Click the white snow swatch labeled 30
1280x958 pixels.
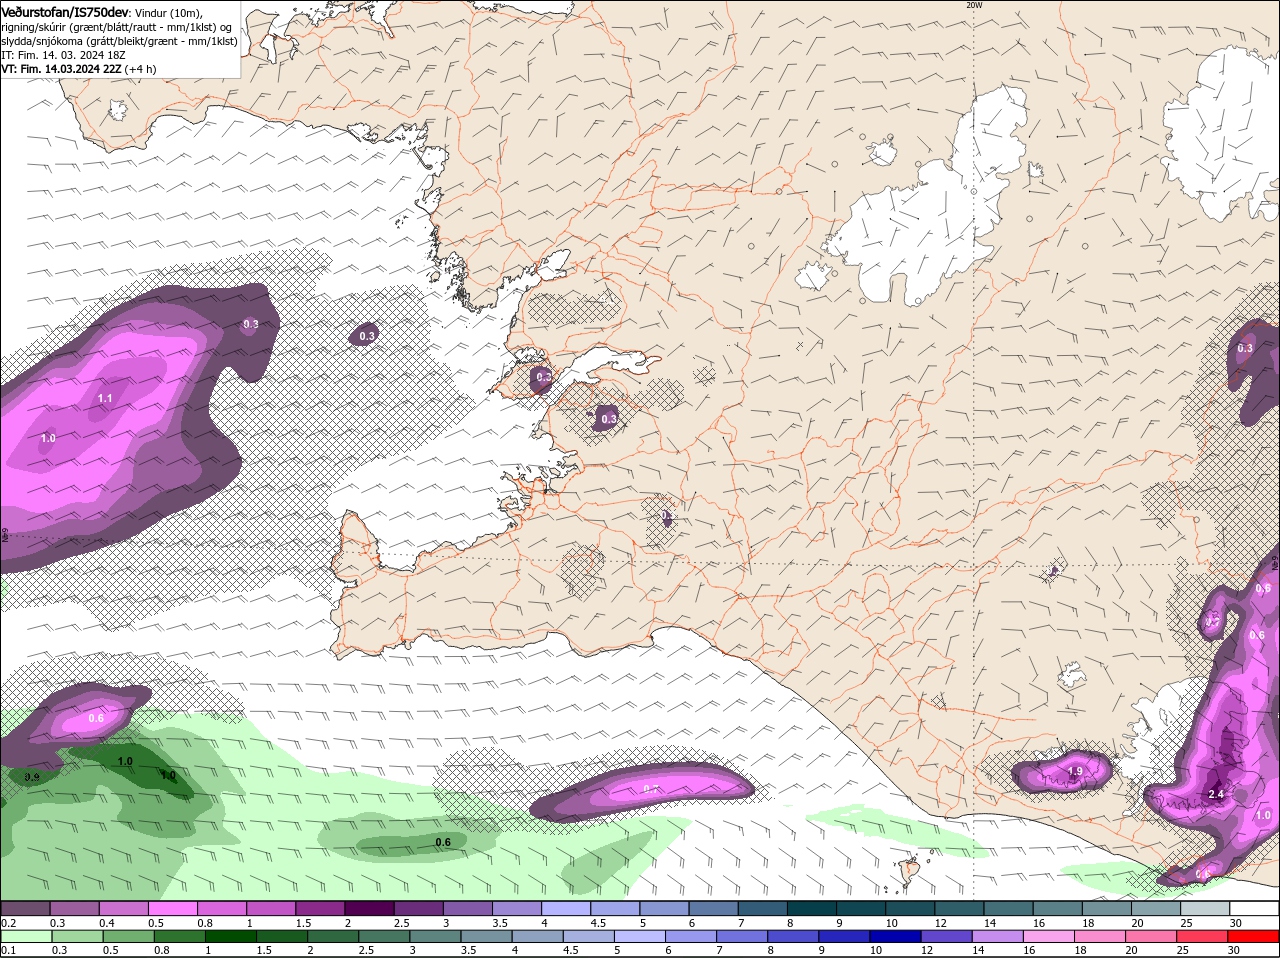pyautogui.click(x=1255, y=908)
